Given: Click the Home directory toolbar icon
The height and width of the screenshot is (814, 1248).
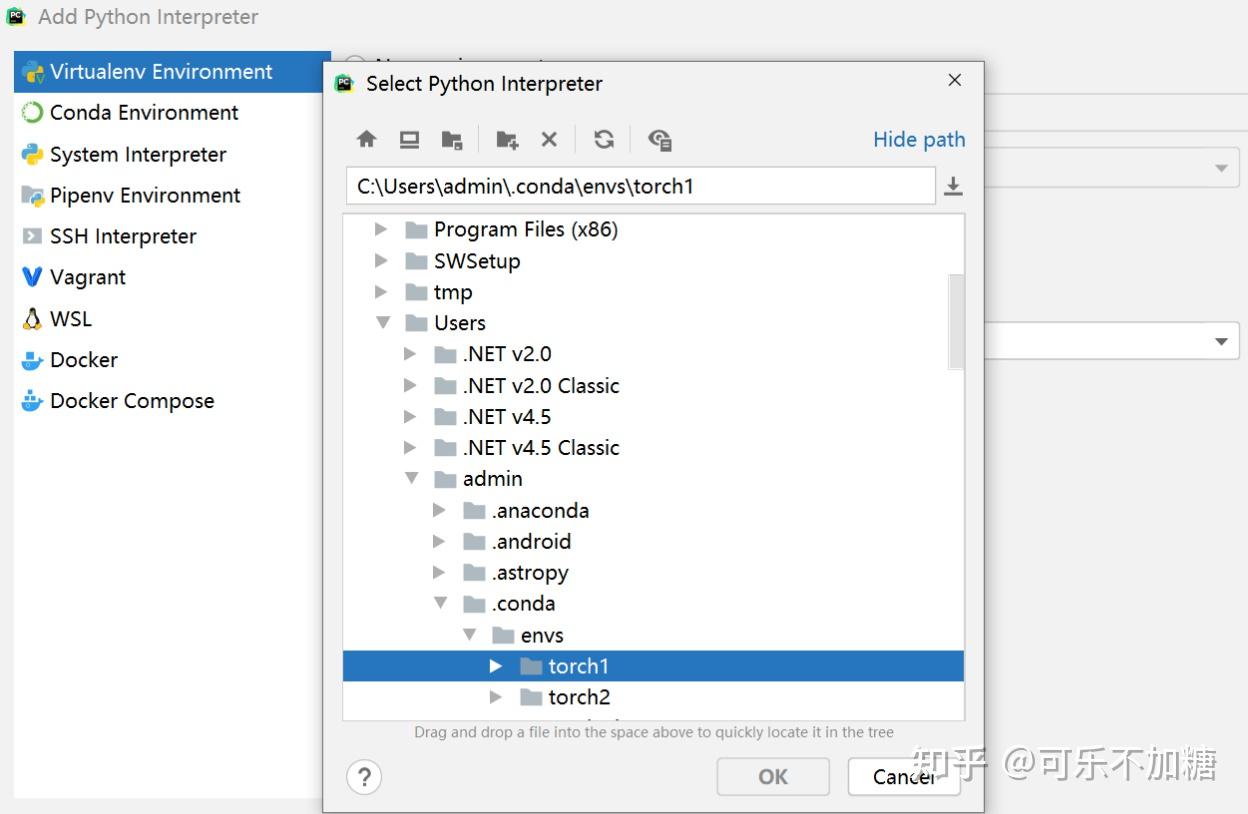Looking at the screenshot, I should 367,140.
